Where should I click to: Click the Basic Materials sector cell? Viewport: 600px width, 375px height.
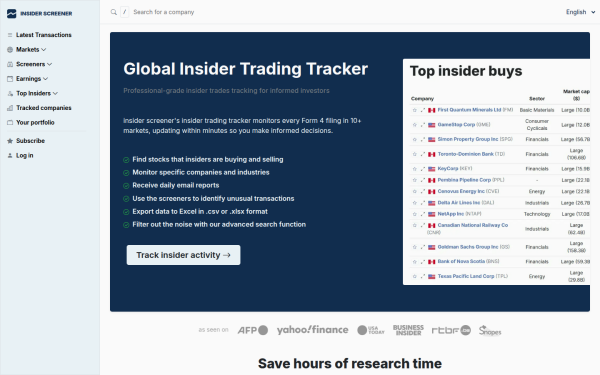(x=537, y=110)
